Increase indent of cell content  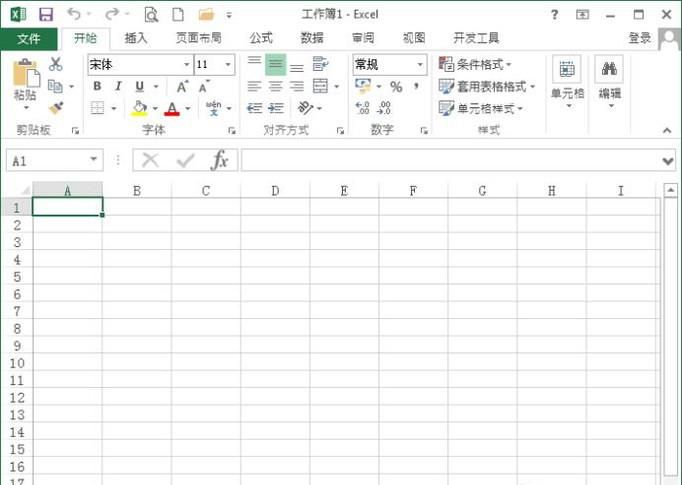click(x=276, y=108)
